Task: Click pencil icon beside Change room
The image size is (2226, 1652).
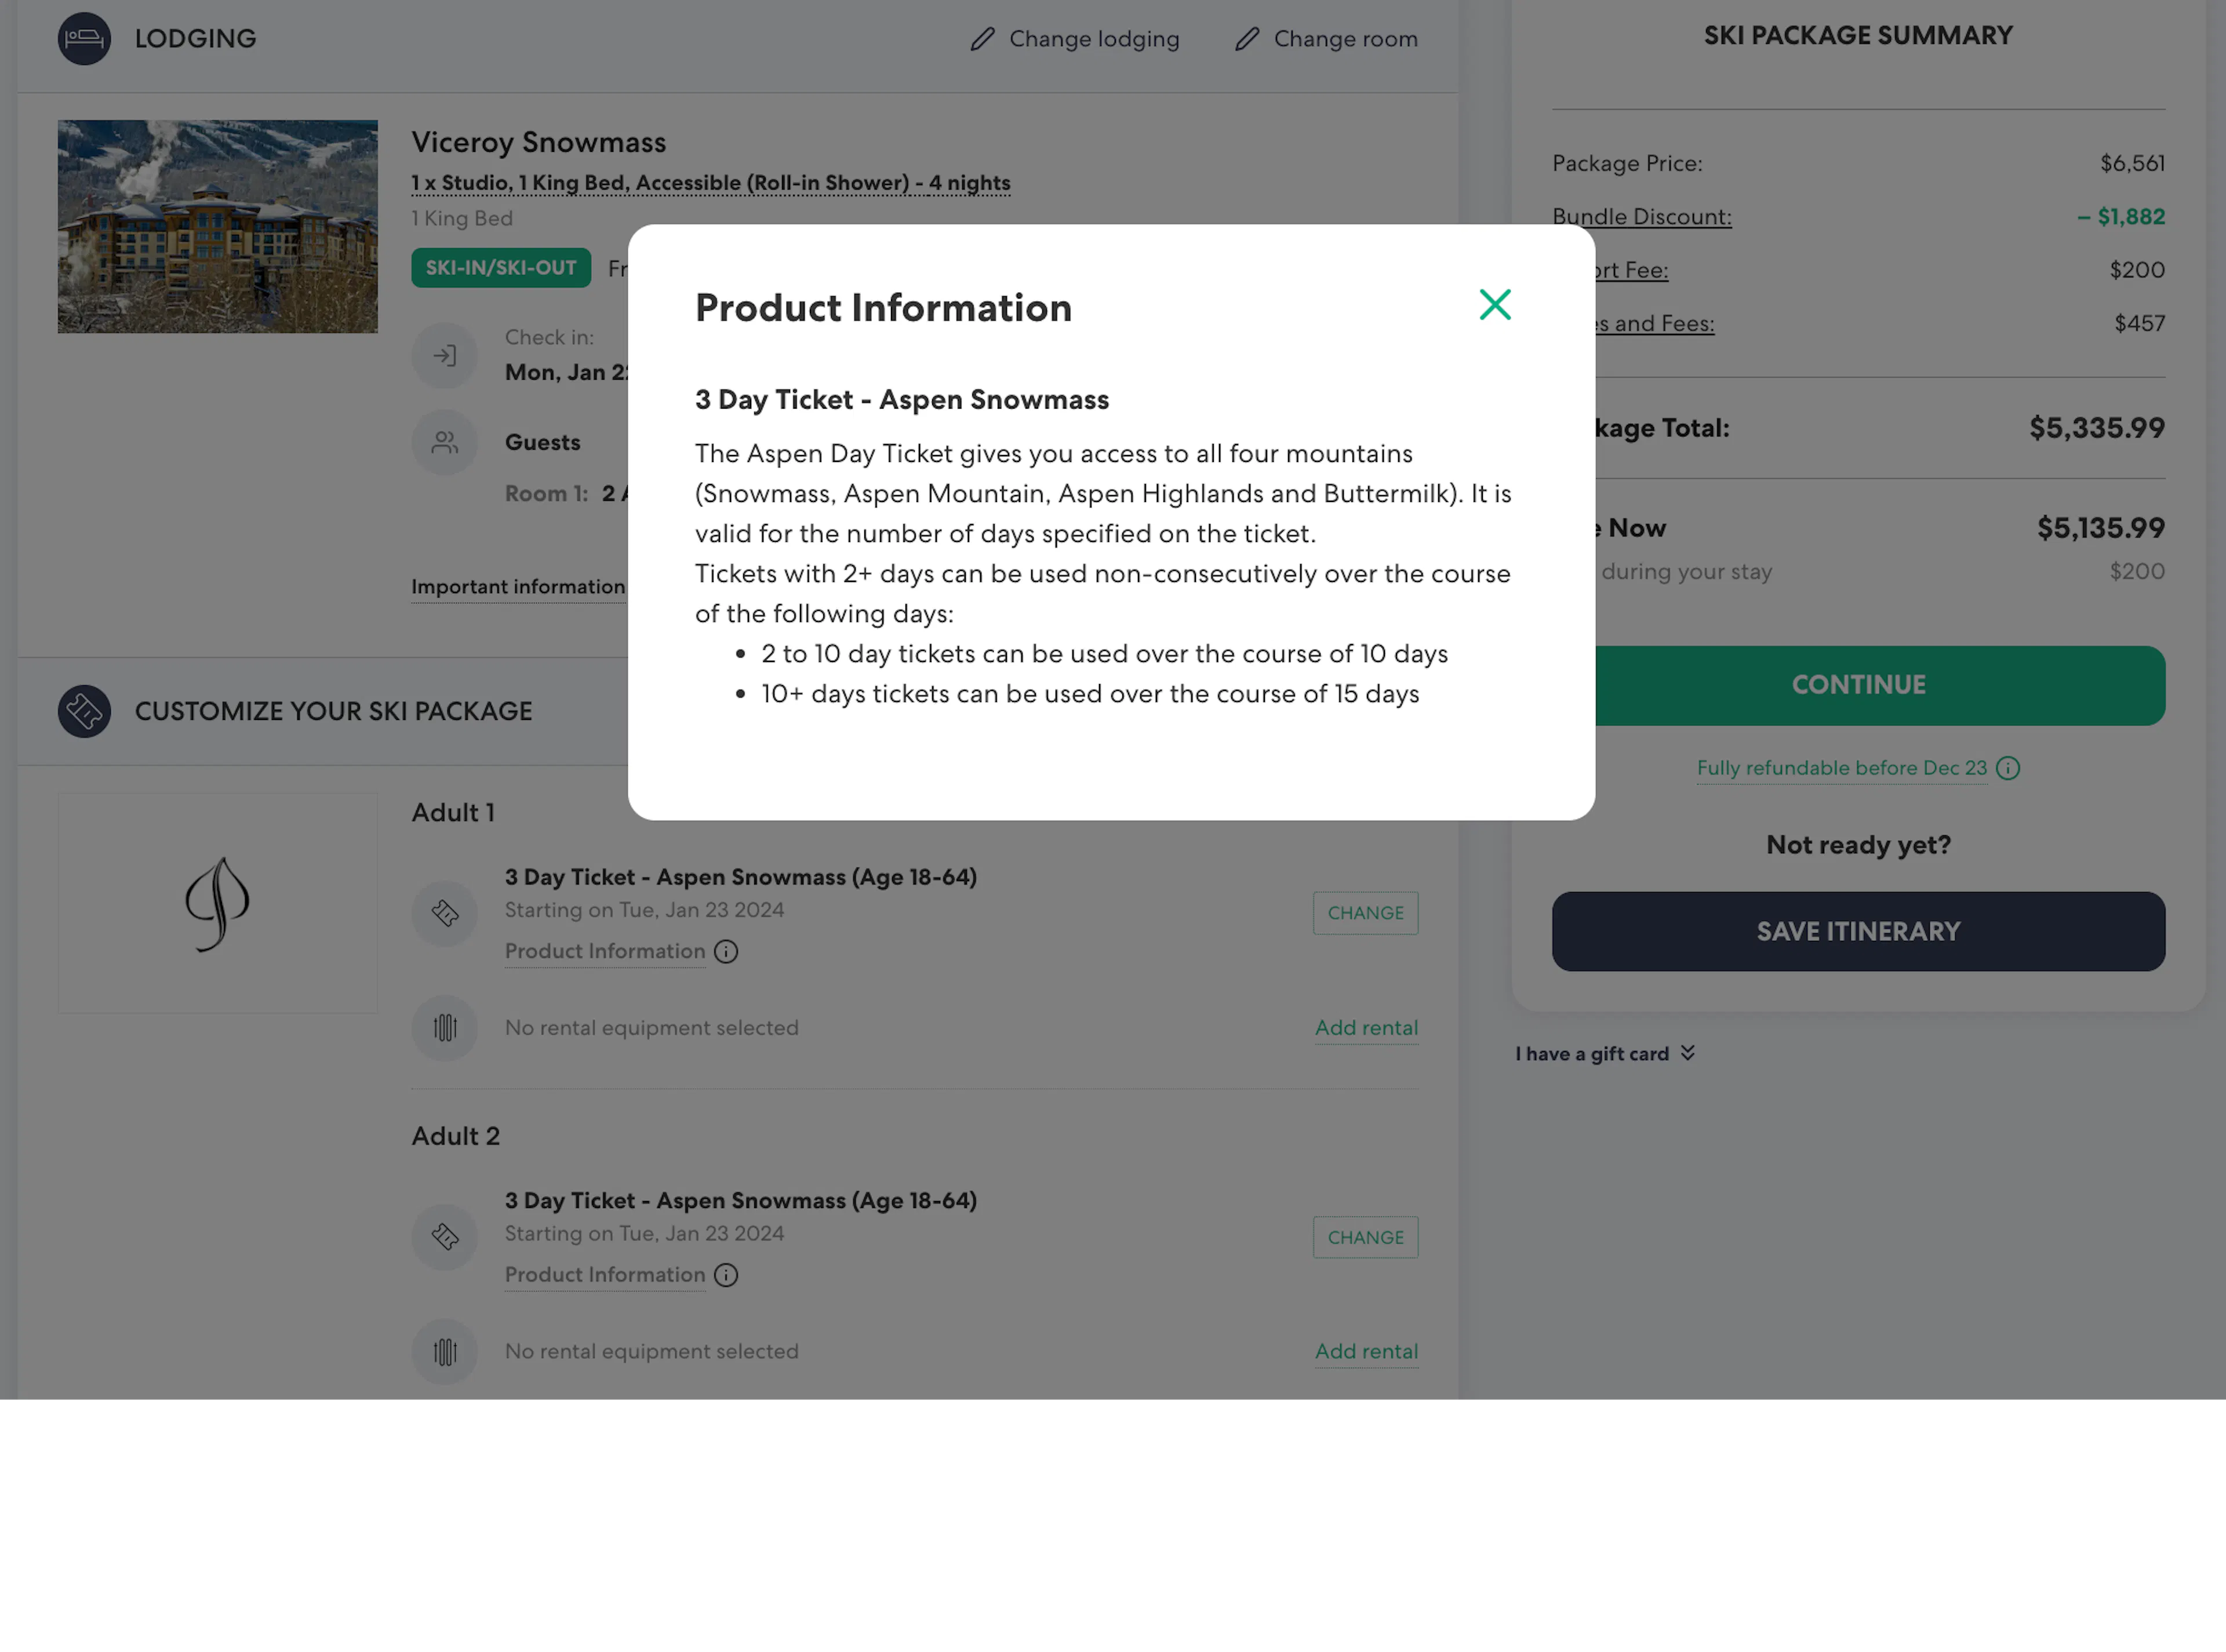Action: (1246, 39)
